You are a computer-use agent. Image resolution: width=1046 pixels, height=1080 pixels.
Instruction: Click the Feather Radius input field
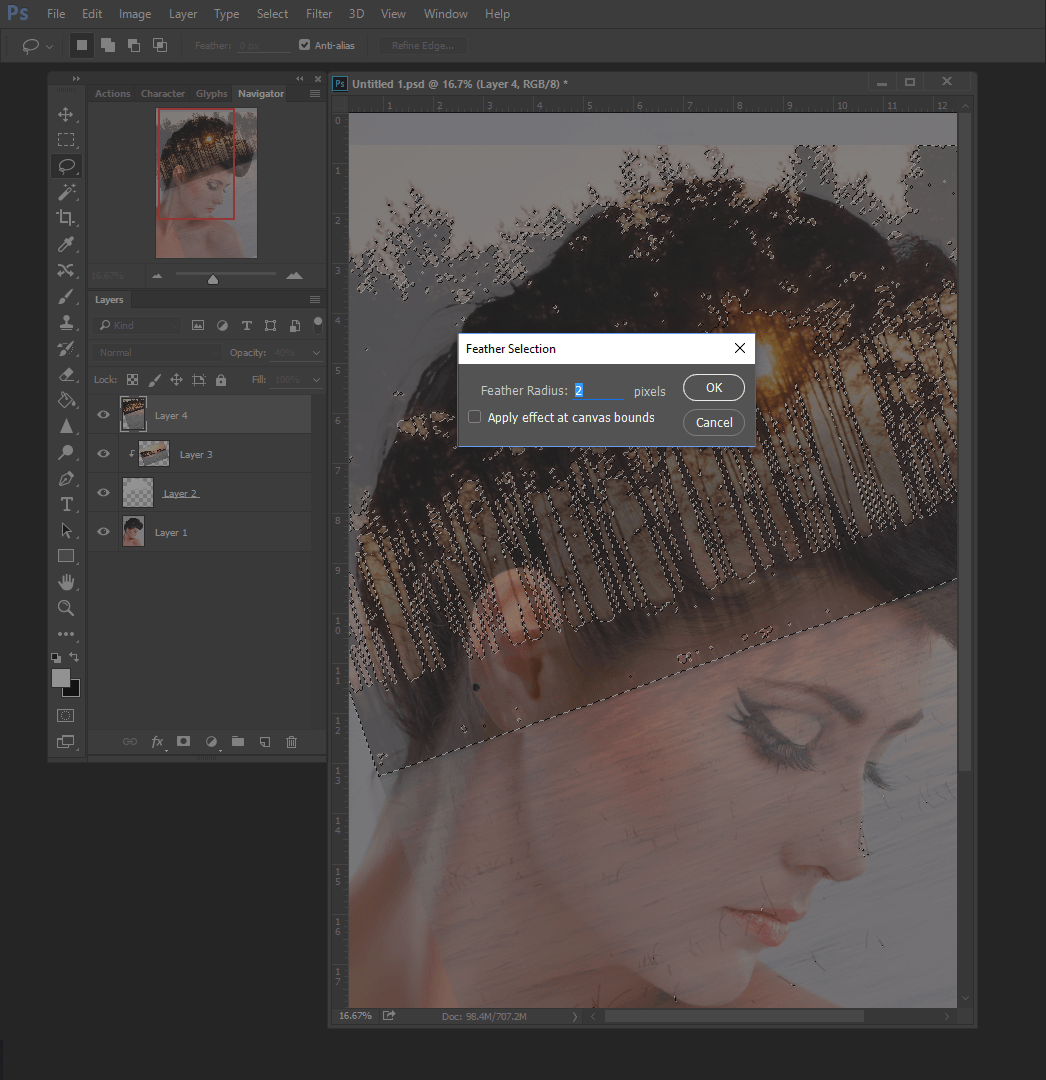click(x=597, y=391)
